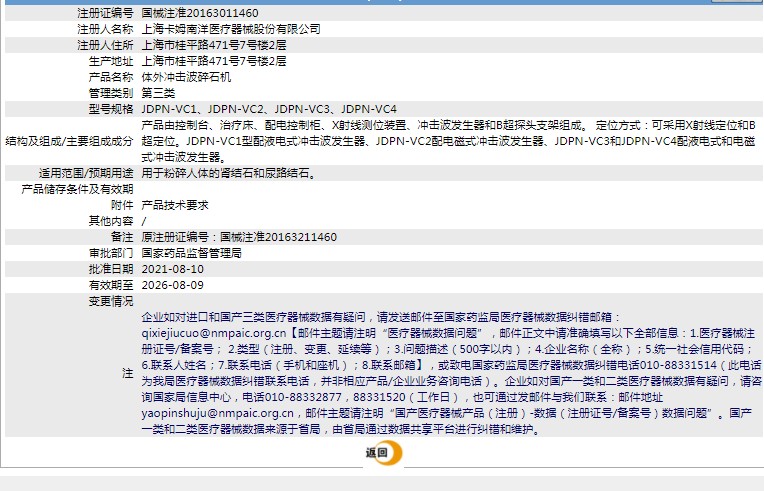Click the 注册人名称 field label
This screenshot has width=764, height=491.
coord(105,29)
